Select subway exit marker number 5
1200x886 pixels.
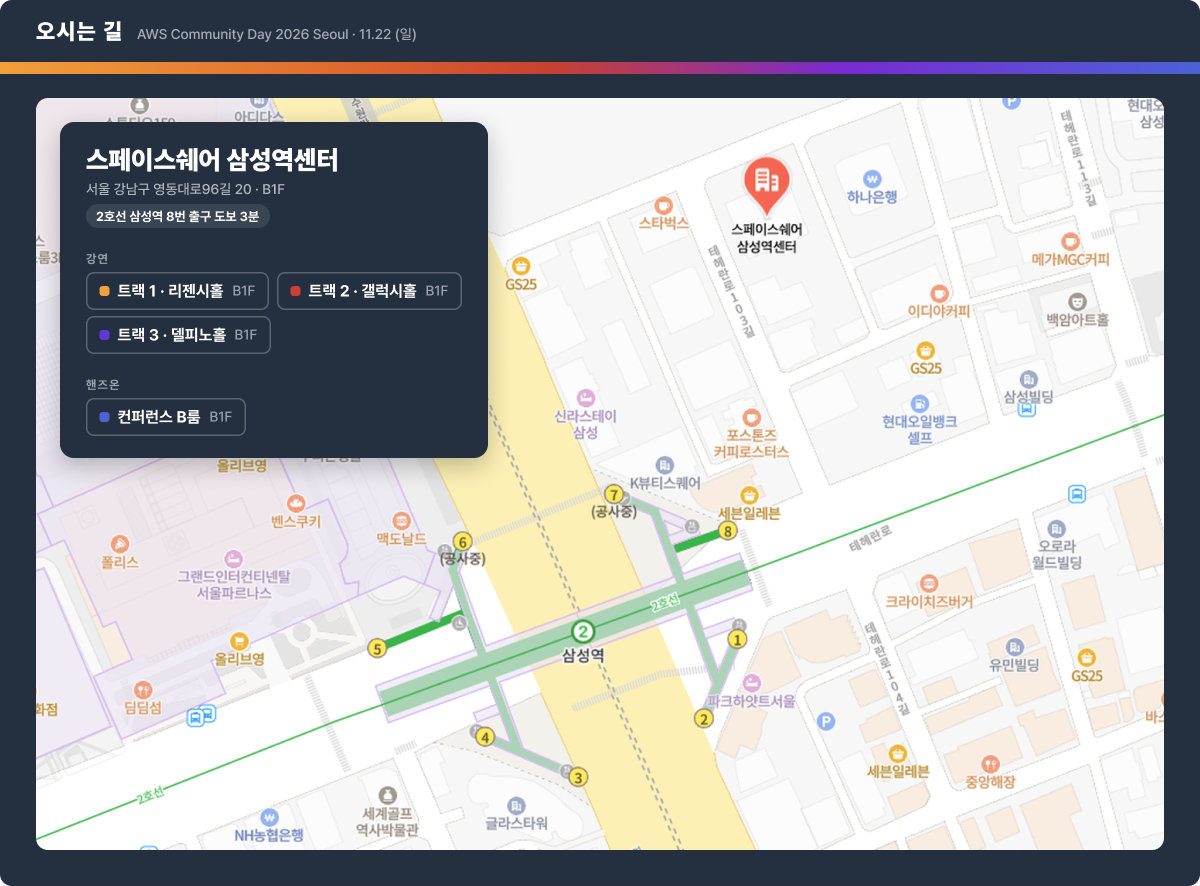click(x=377, y=649)
